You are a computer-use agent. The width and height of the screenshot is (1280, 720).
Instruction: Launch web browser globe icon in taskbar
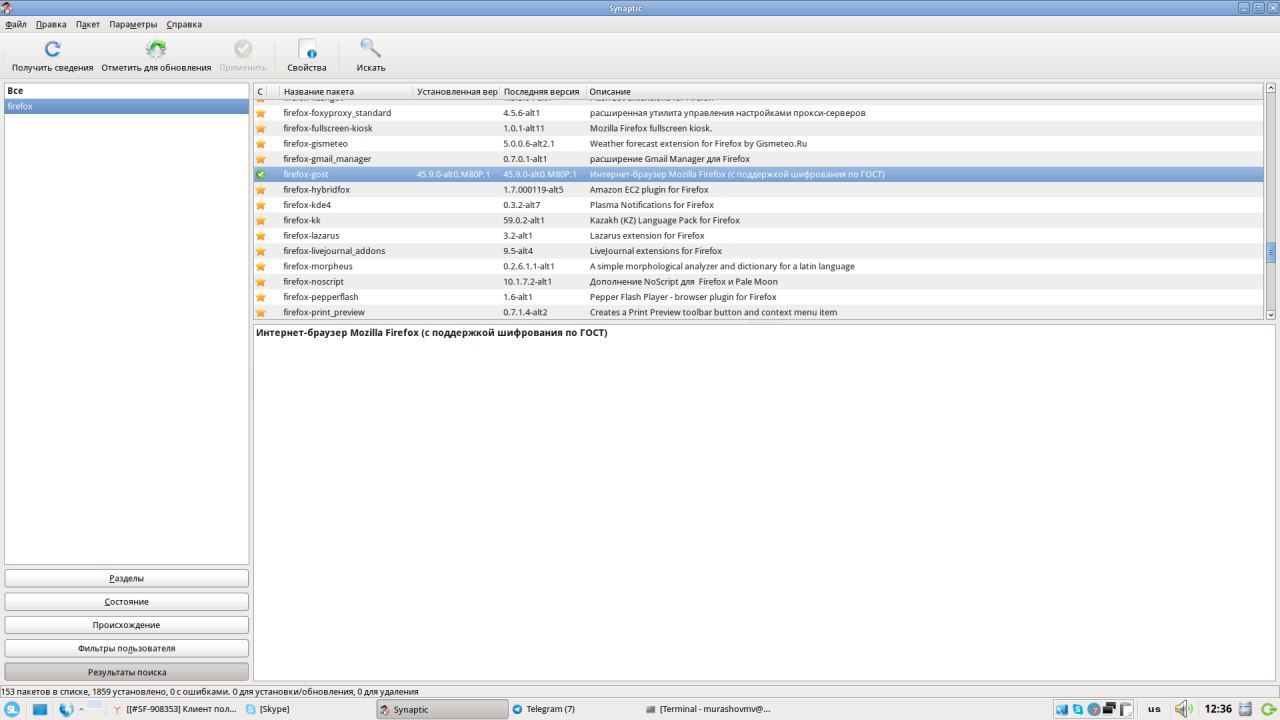tap(67, 709)
